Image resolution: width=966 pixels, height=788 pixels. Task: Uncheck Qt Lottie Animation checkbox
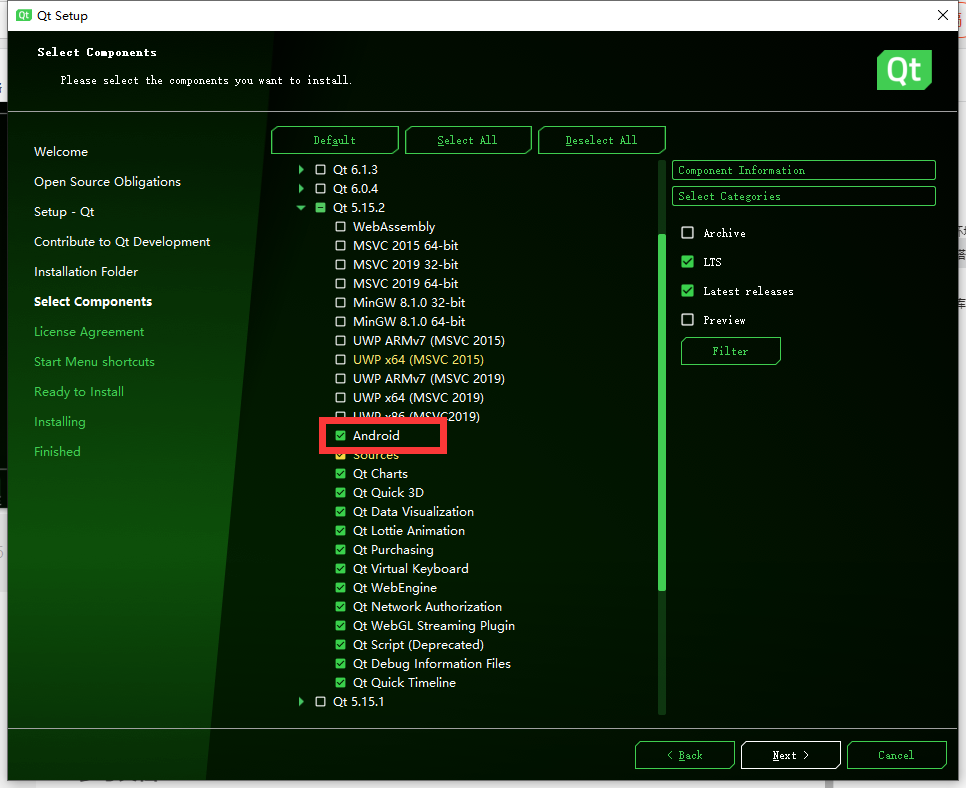point(340,530)
